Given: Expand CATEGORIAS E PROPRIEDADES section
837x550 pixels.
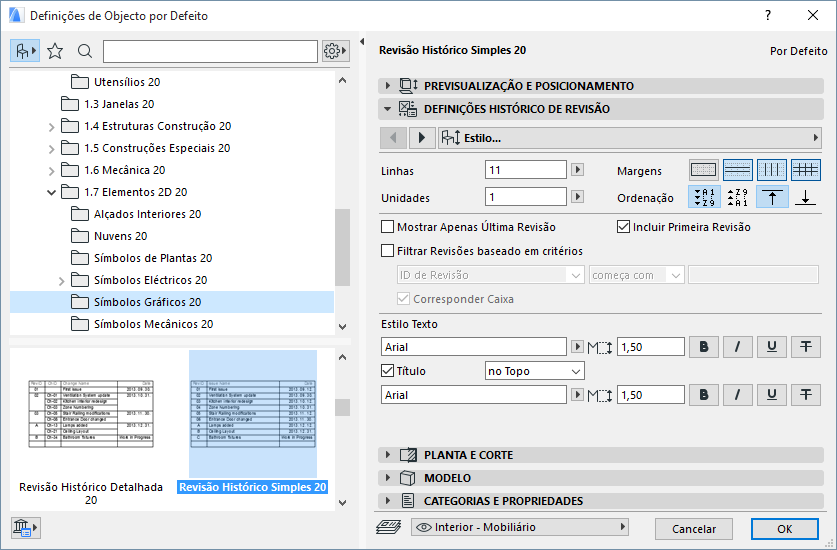Looking at the screenshot, I should (x=388, y=501).
